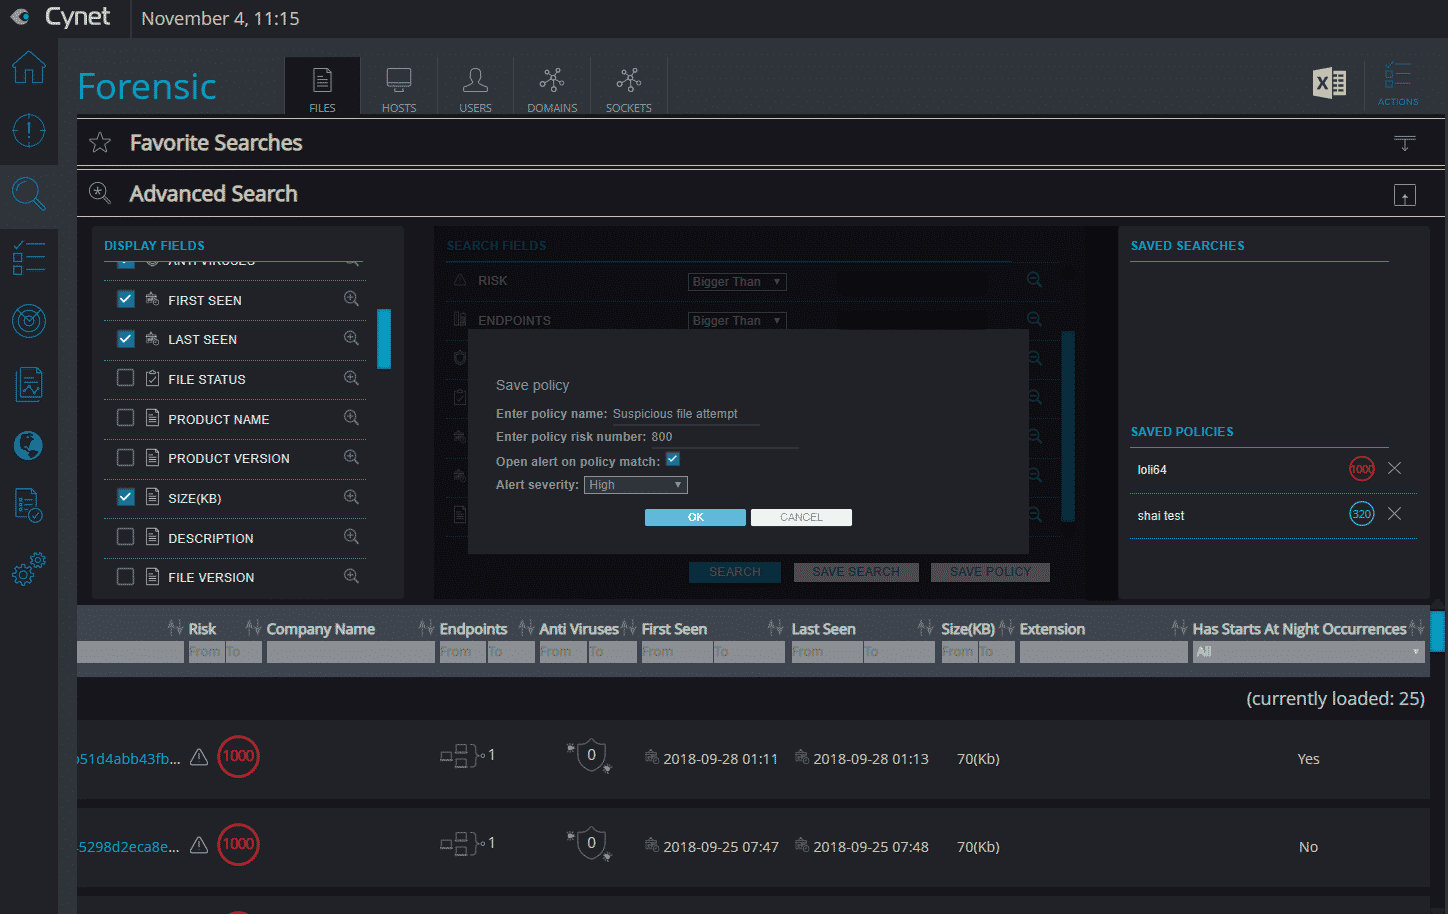Add FIRST SEEN to search fields
The height and width of the screenshot is (914, 1448).
pos(351,298)
